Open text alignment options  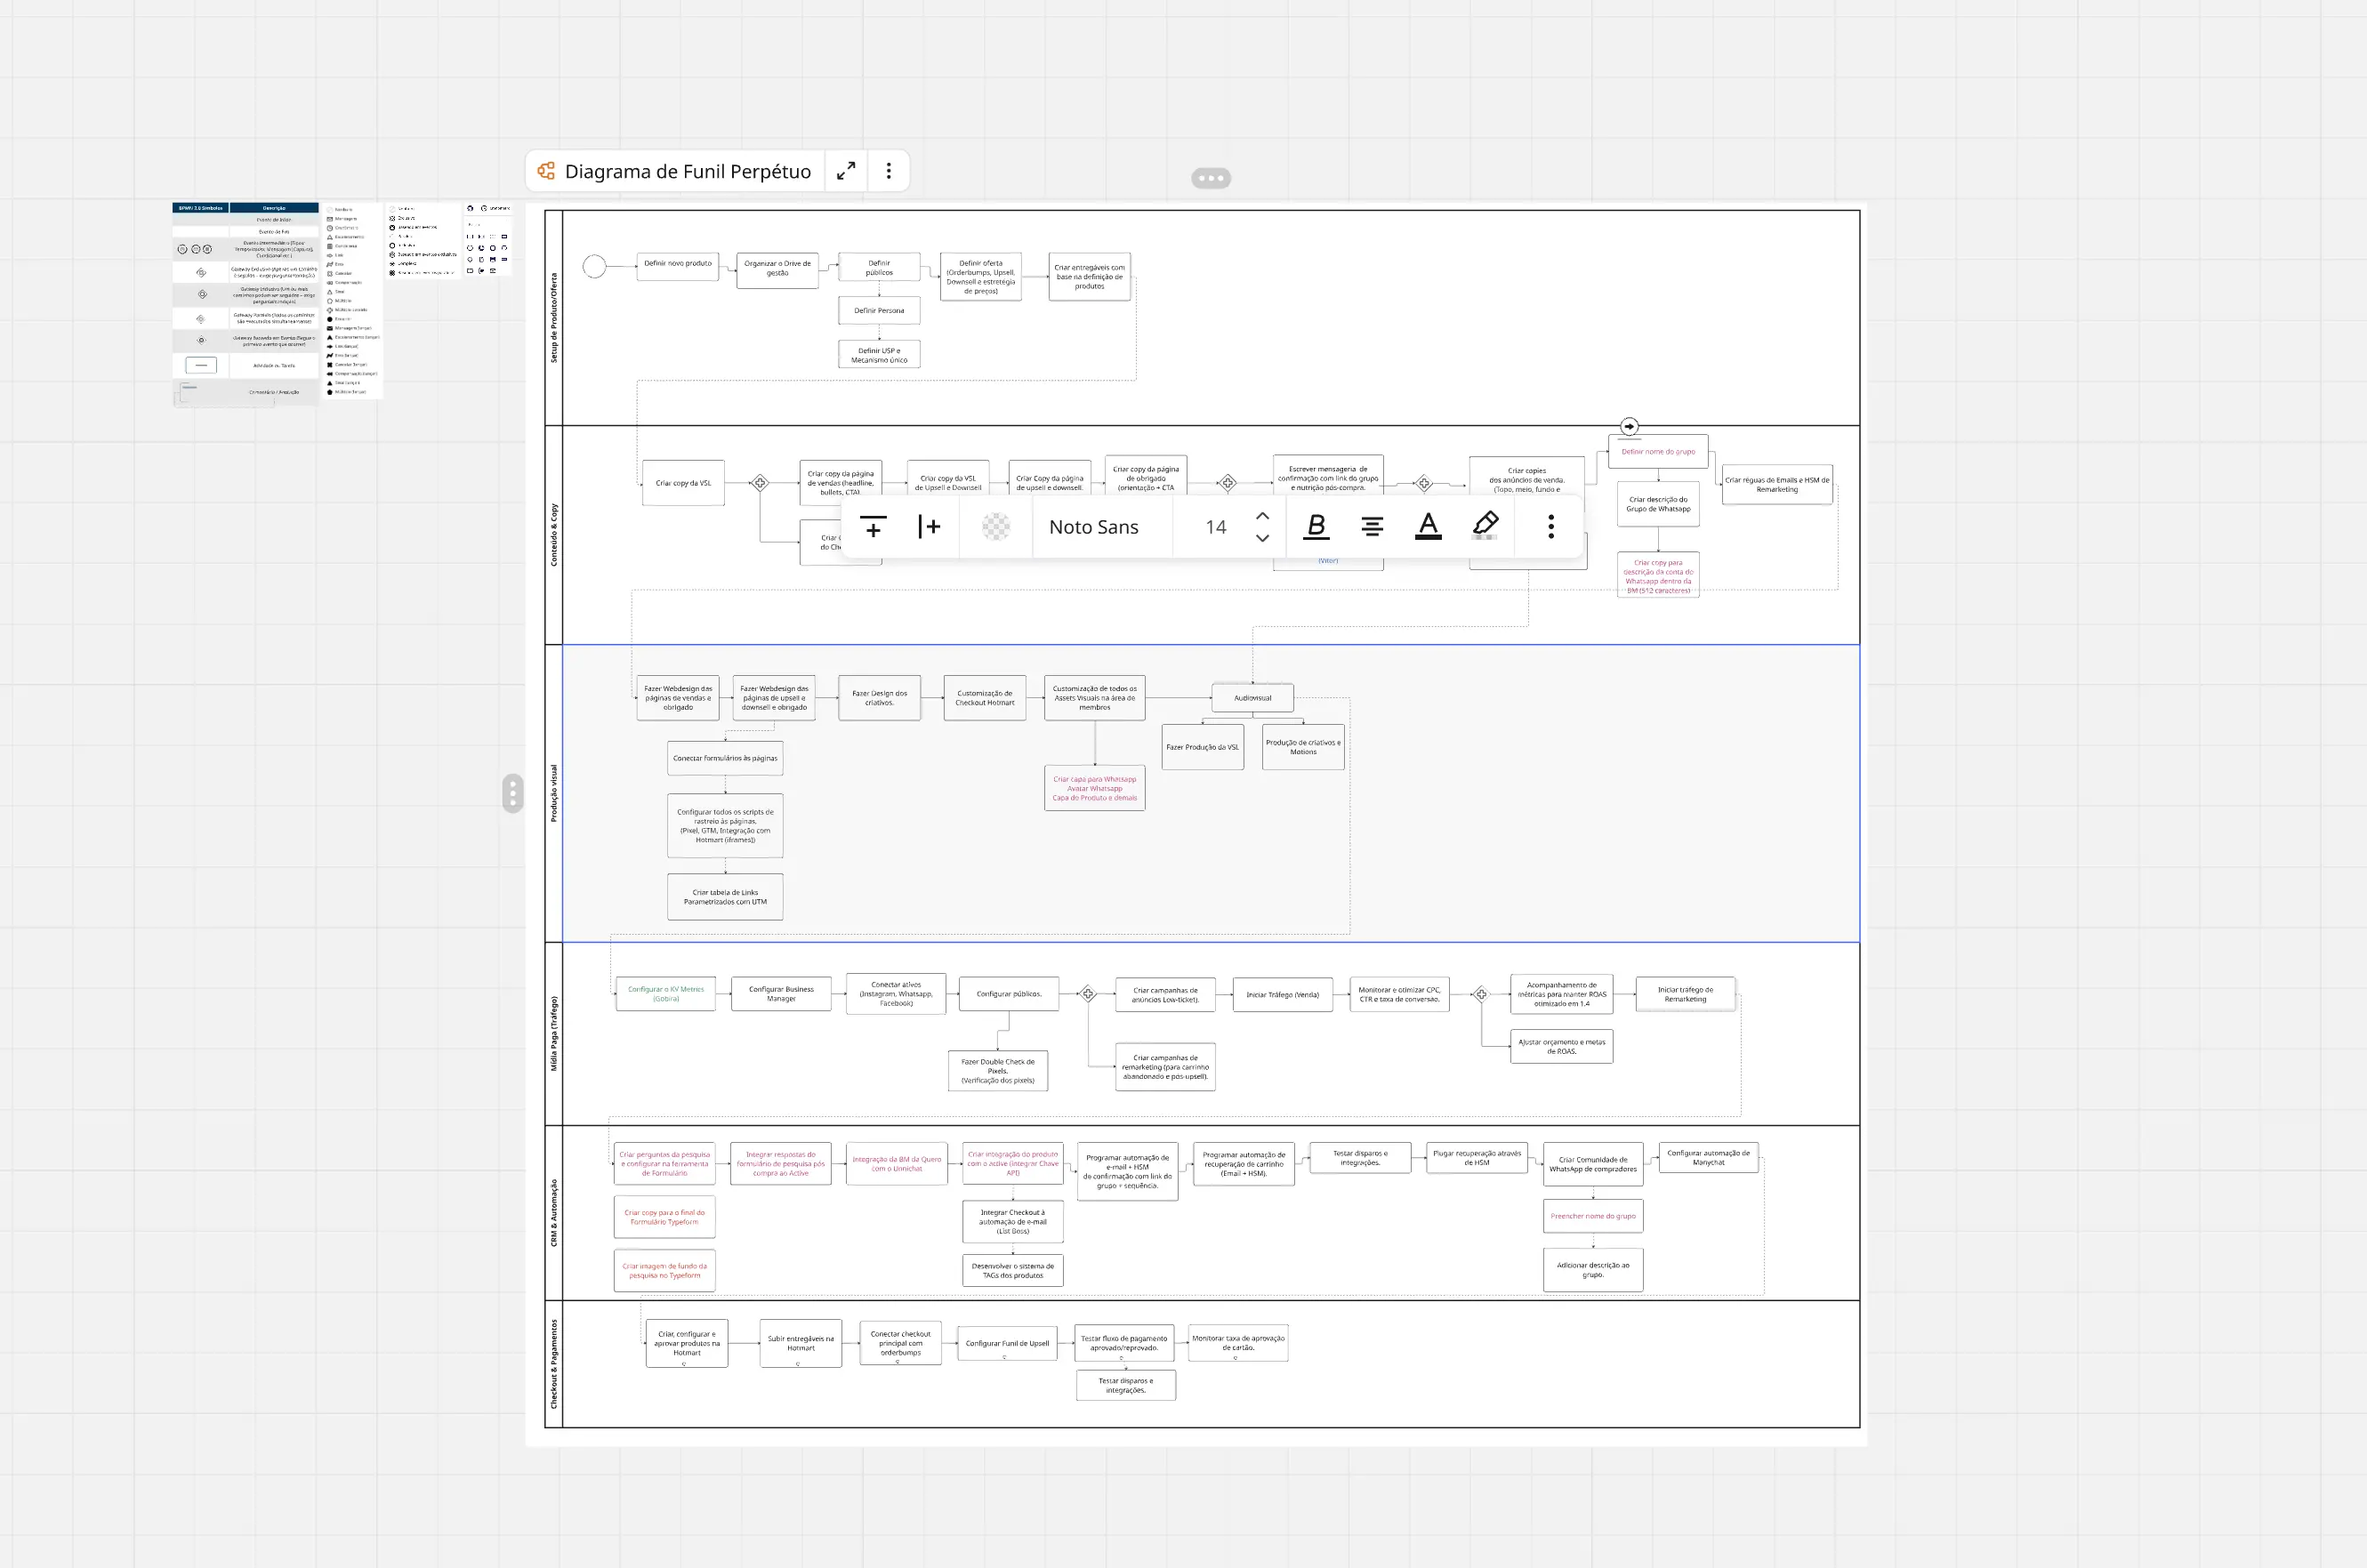(x=1372, y=527)
